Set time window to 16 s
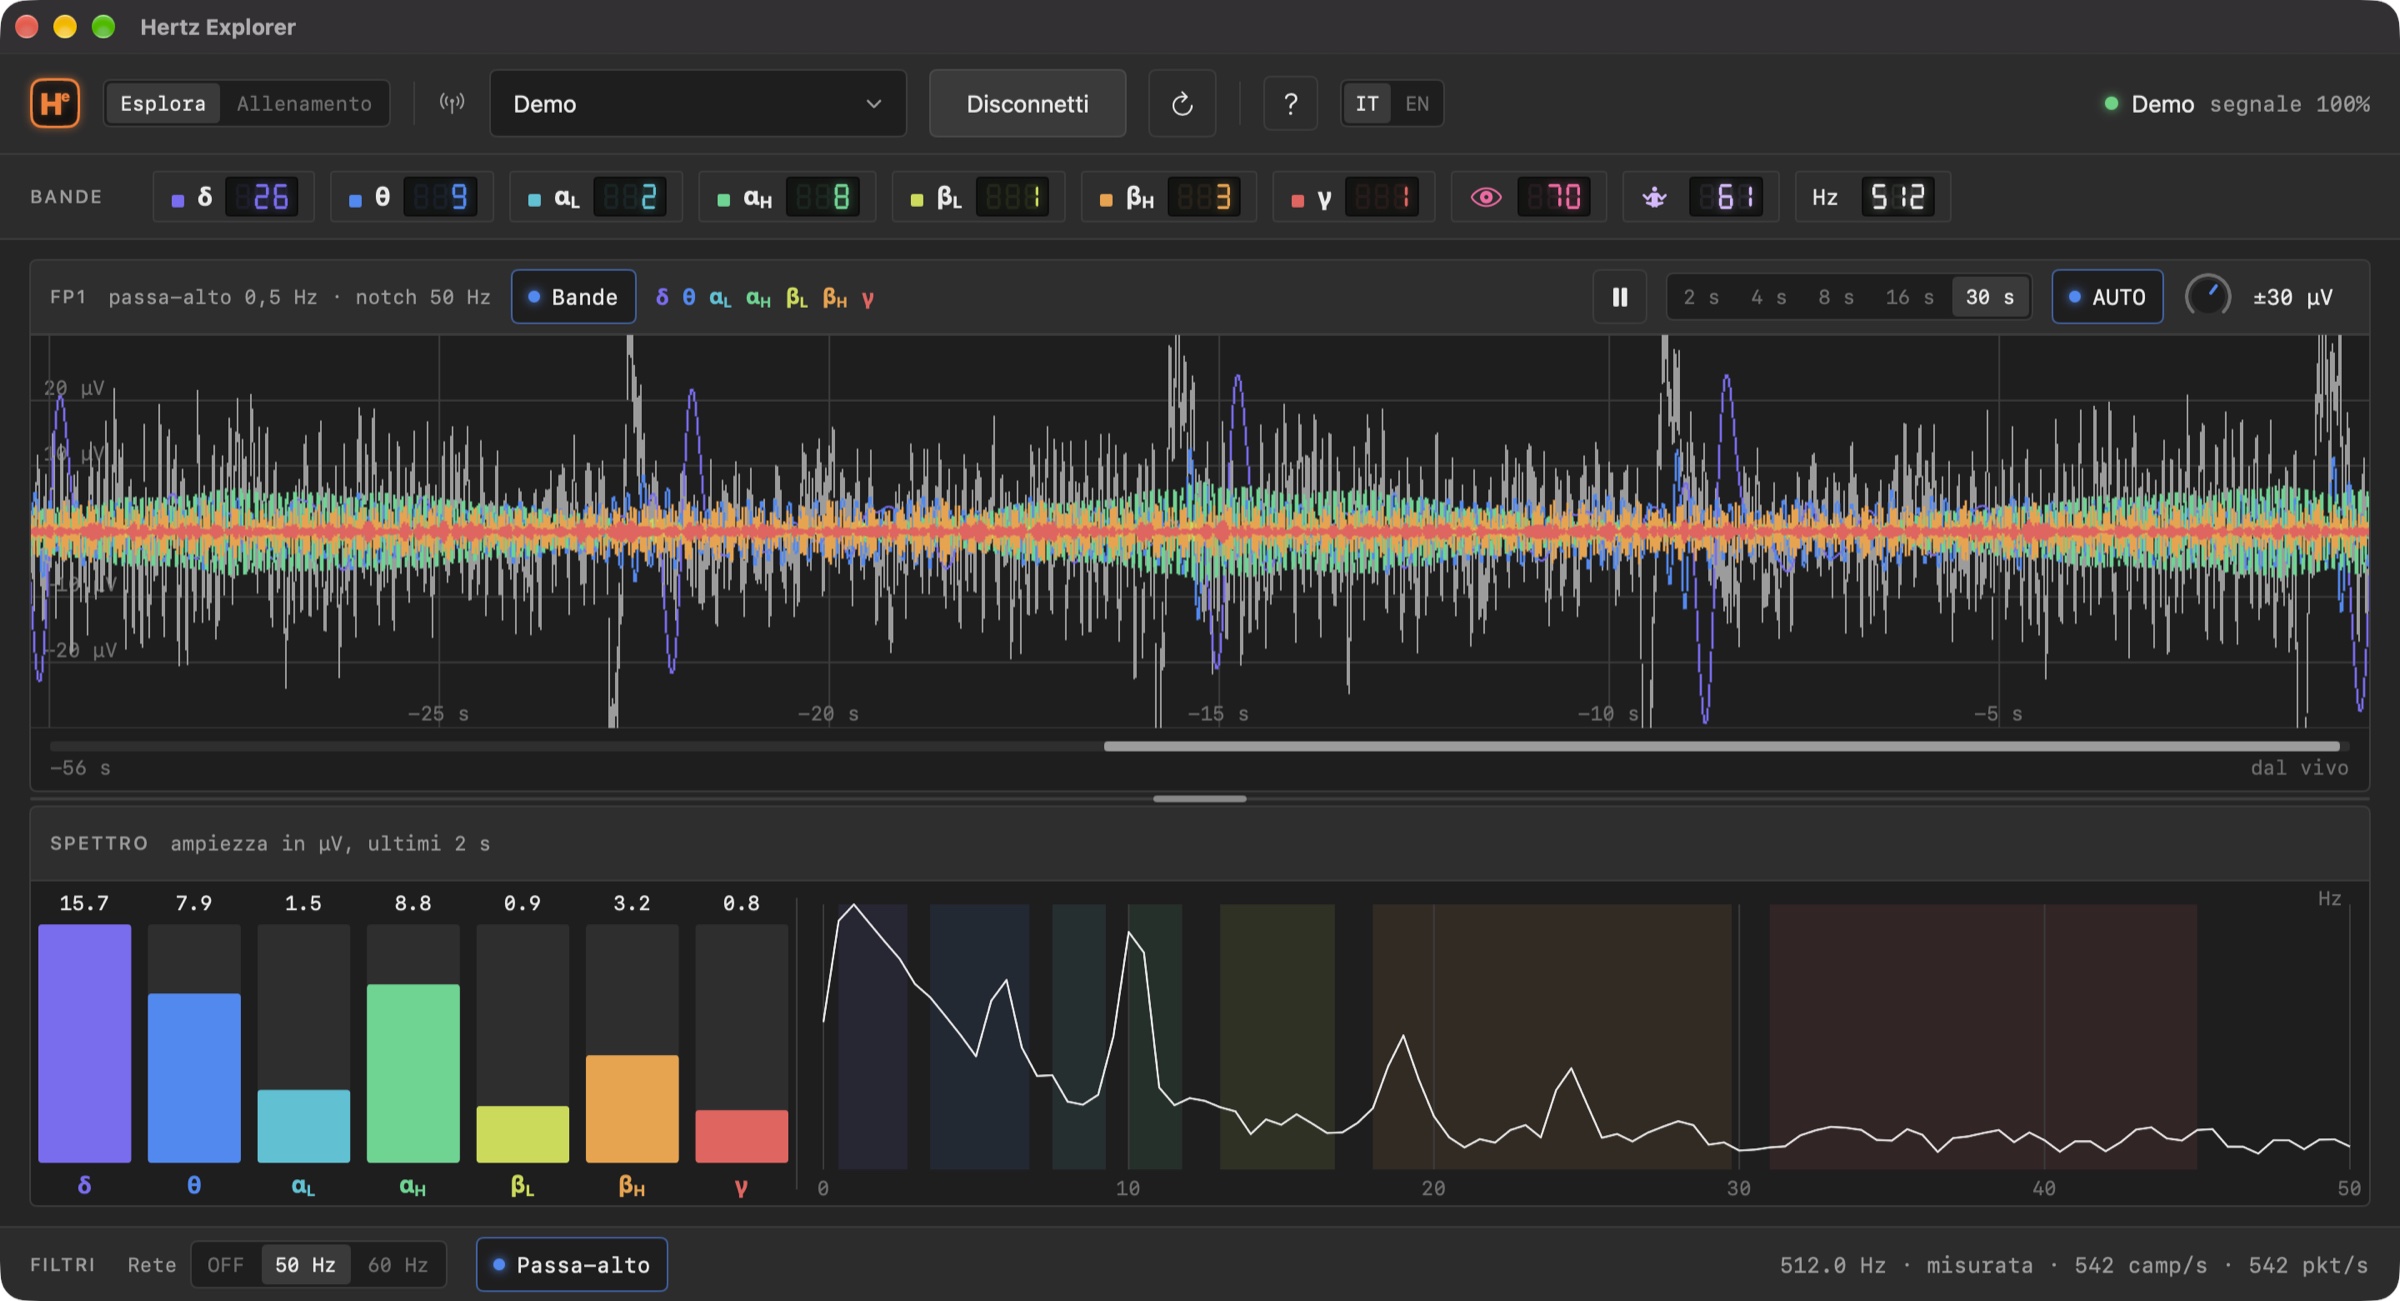Viewport: 2400px width, 1301px height. pos(1909,297)
